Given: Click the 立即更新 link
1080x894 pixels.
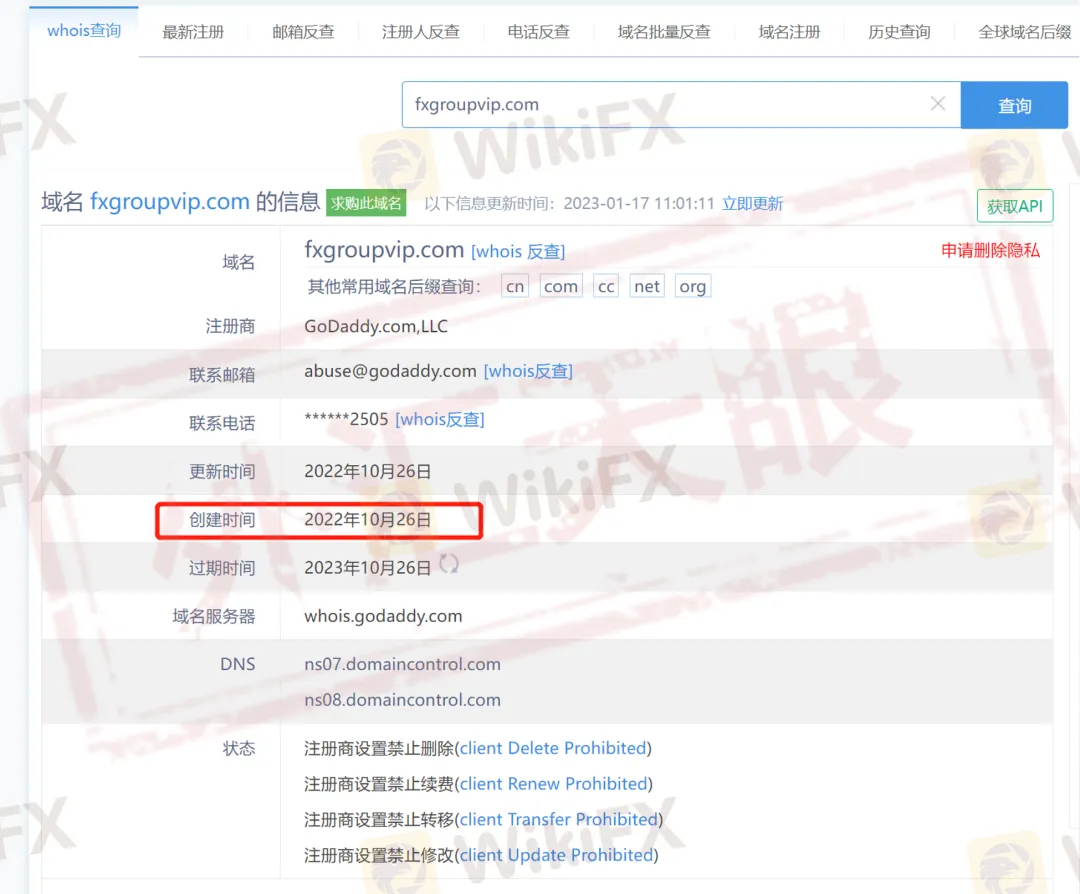Looking at the screenshot, I should [x=752, y=204].
